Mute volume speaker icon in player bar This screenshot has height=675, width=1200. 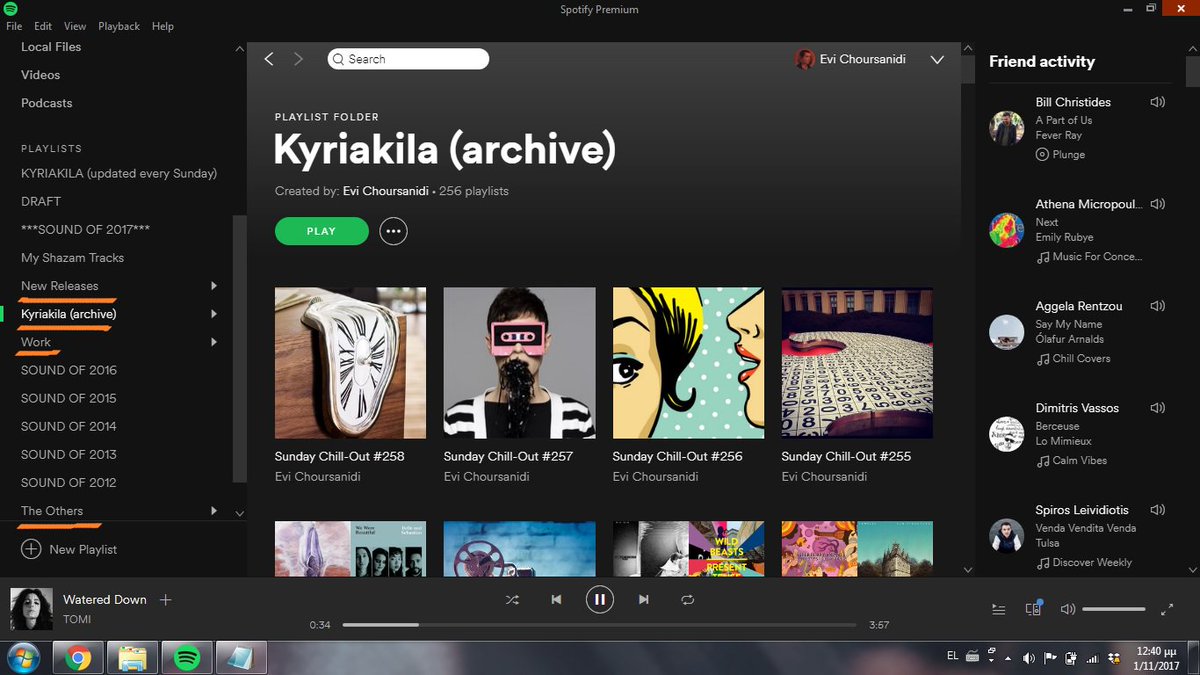coord(1067,609)
